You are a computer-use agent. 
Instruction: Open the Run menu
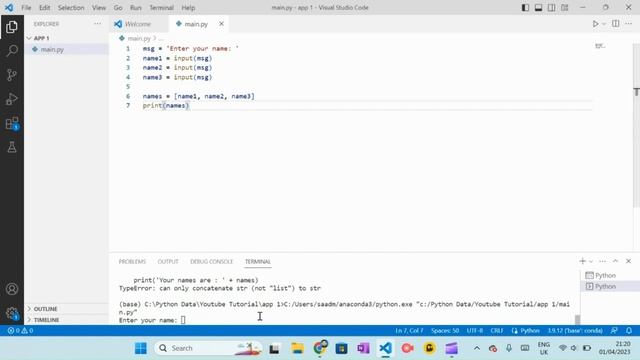(136, 8)
